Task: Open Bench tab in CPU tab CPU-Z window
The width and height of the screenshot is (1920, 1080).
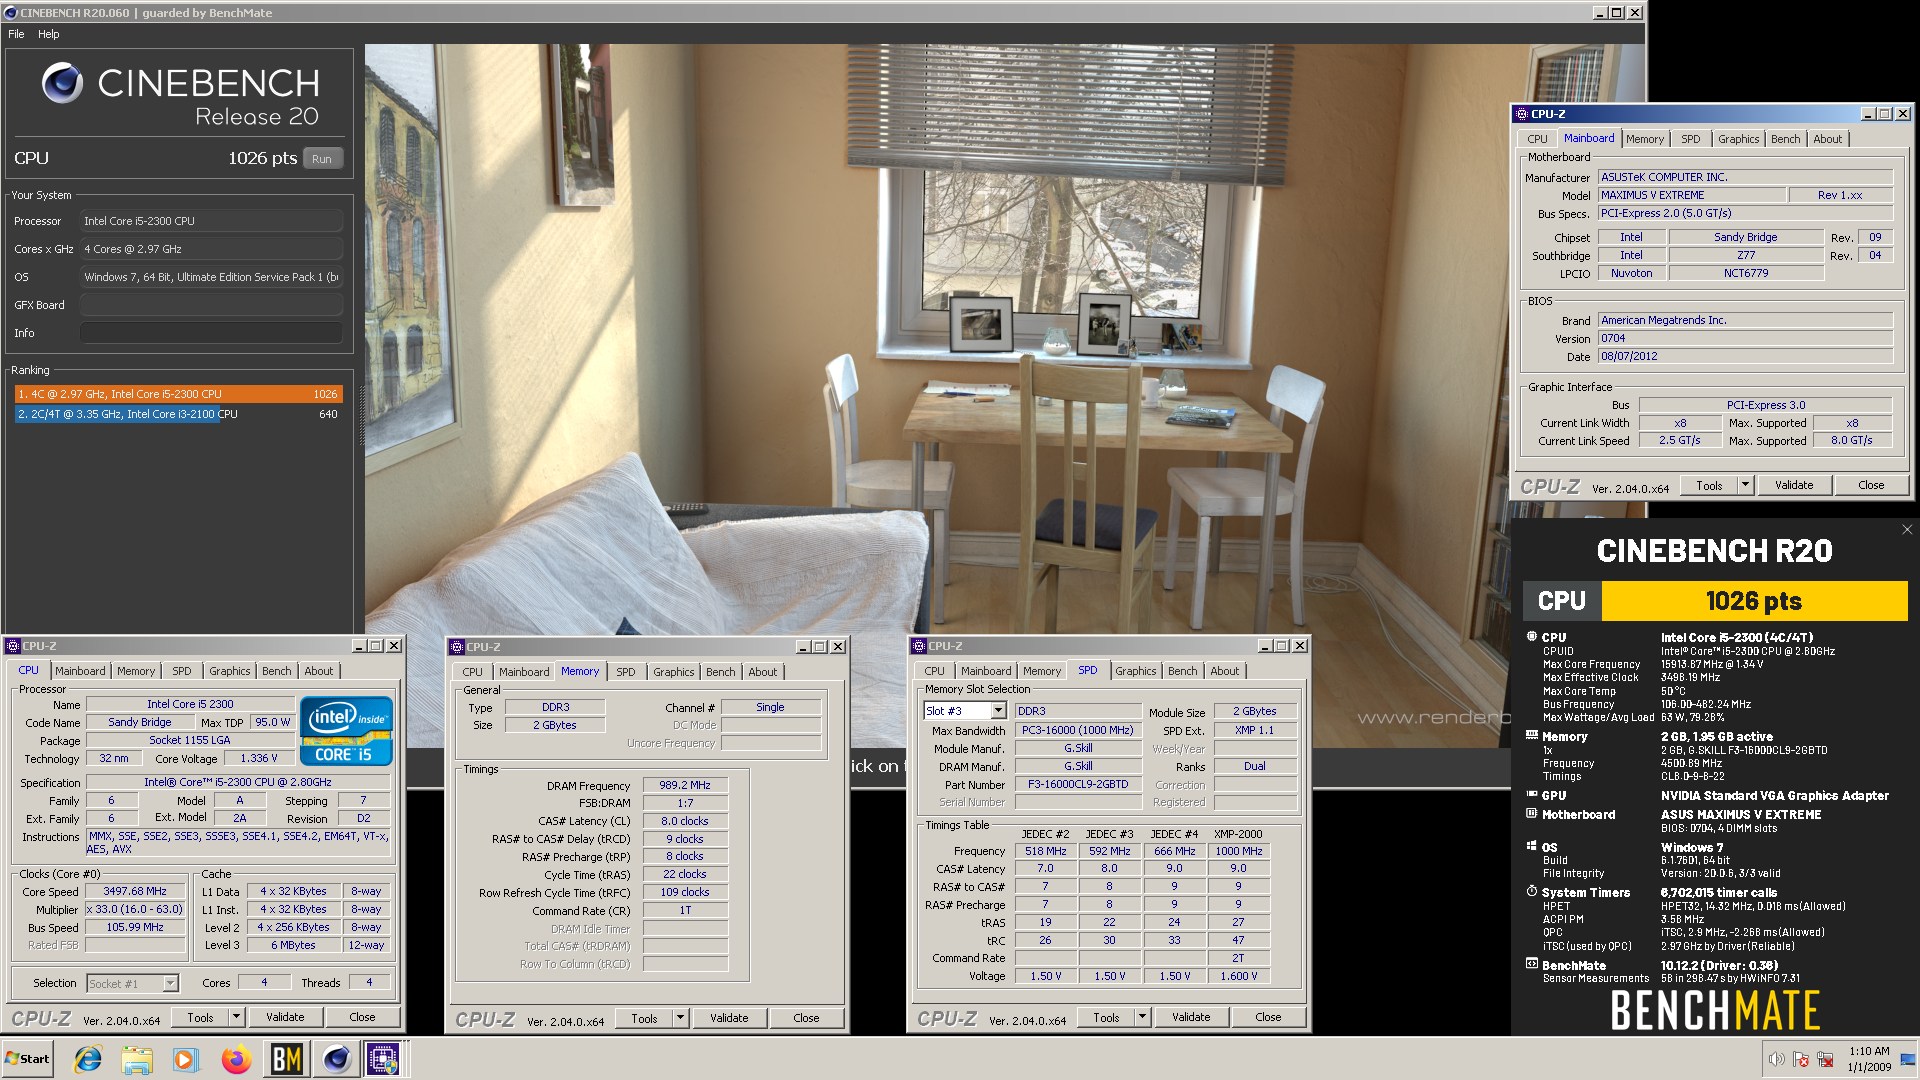Action: 276,671
